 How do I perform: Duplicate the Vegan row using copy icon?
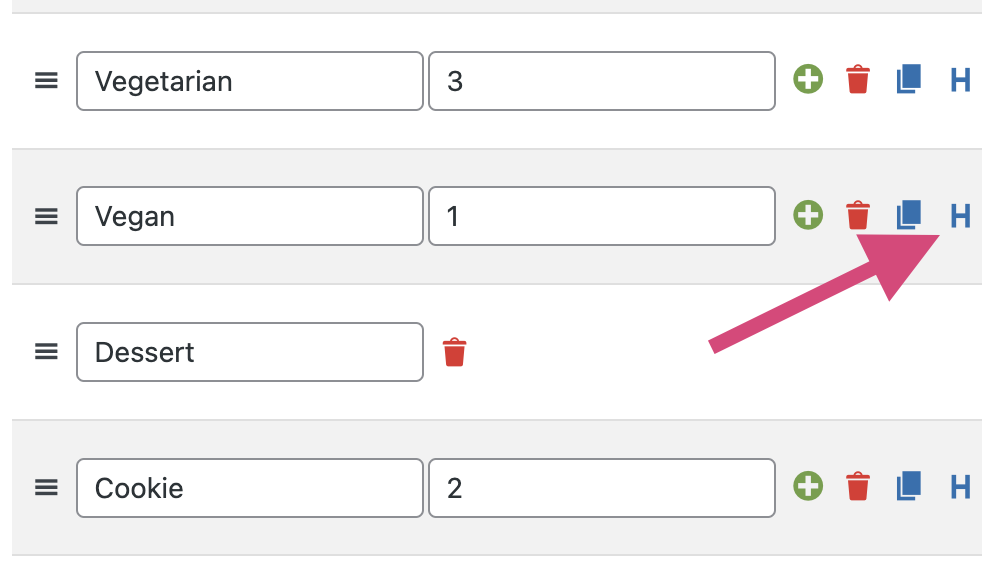pyautogui.click(x=908, y=215)
